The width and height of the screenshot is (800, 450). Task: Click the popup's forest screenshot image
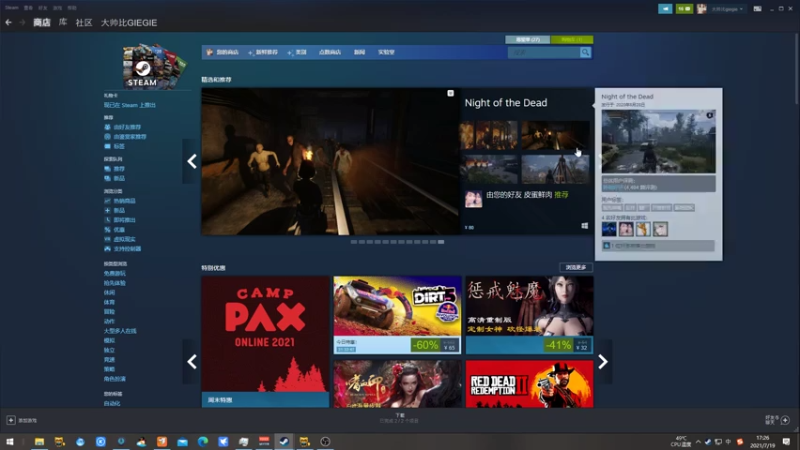658,141
